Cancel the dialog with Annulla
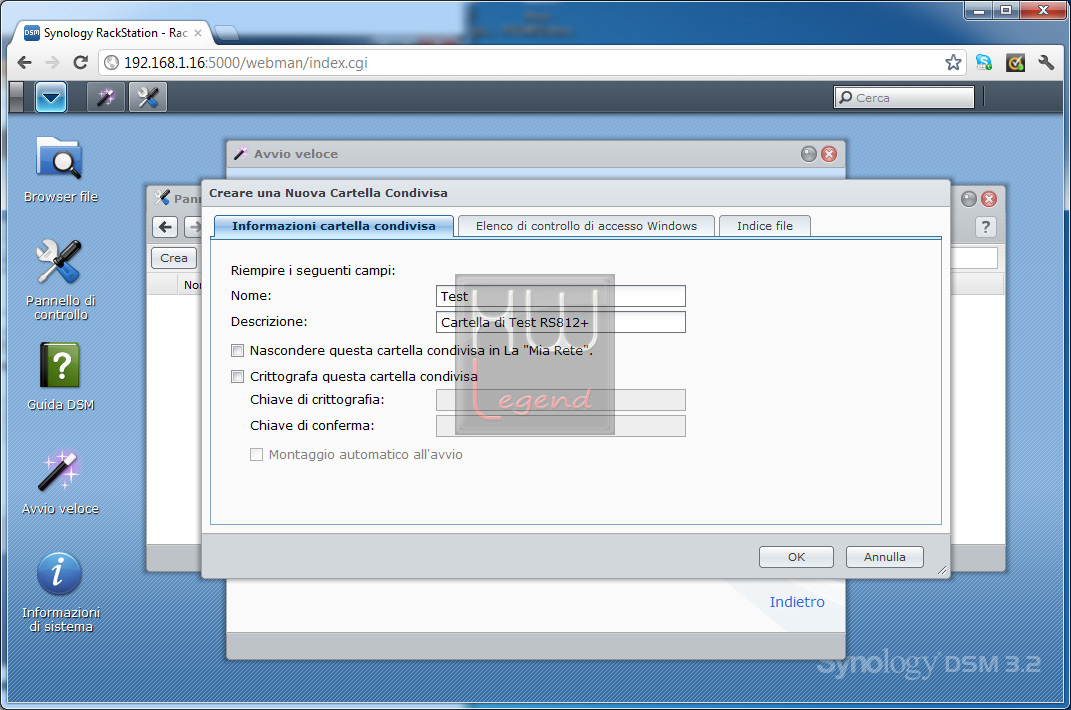The image size is (1071, 710). coord(885,557)
